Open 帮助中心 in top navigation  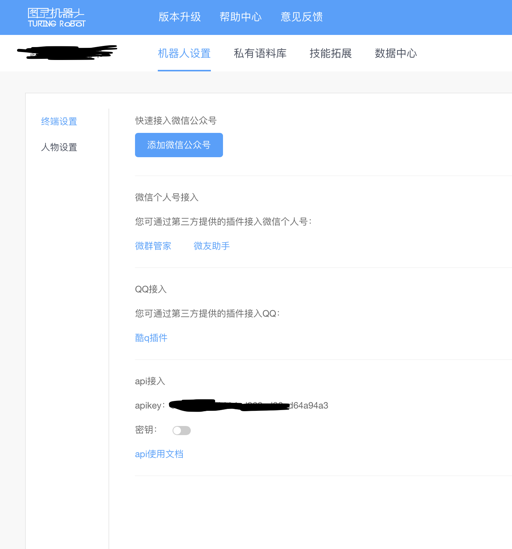(x=241, y=17)
